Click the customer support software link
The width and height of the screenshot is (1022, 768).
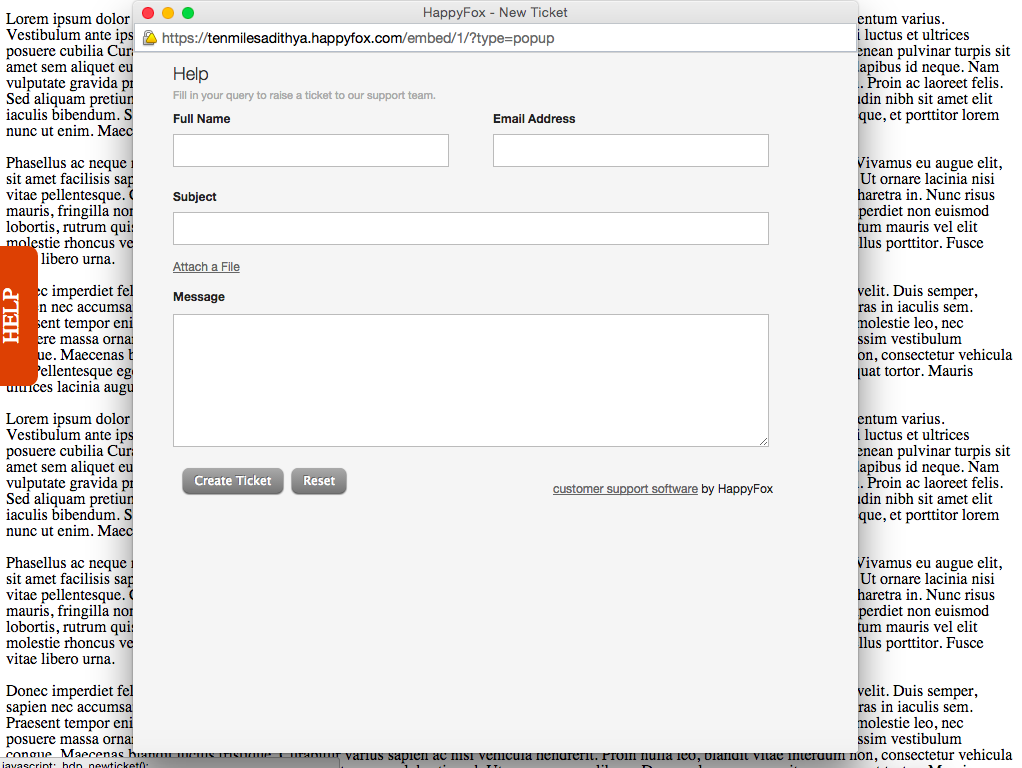tap(625, 489)
